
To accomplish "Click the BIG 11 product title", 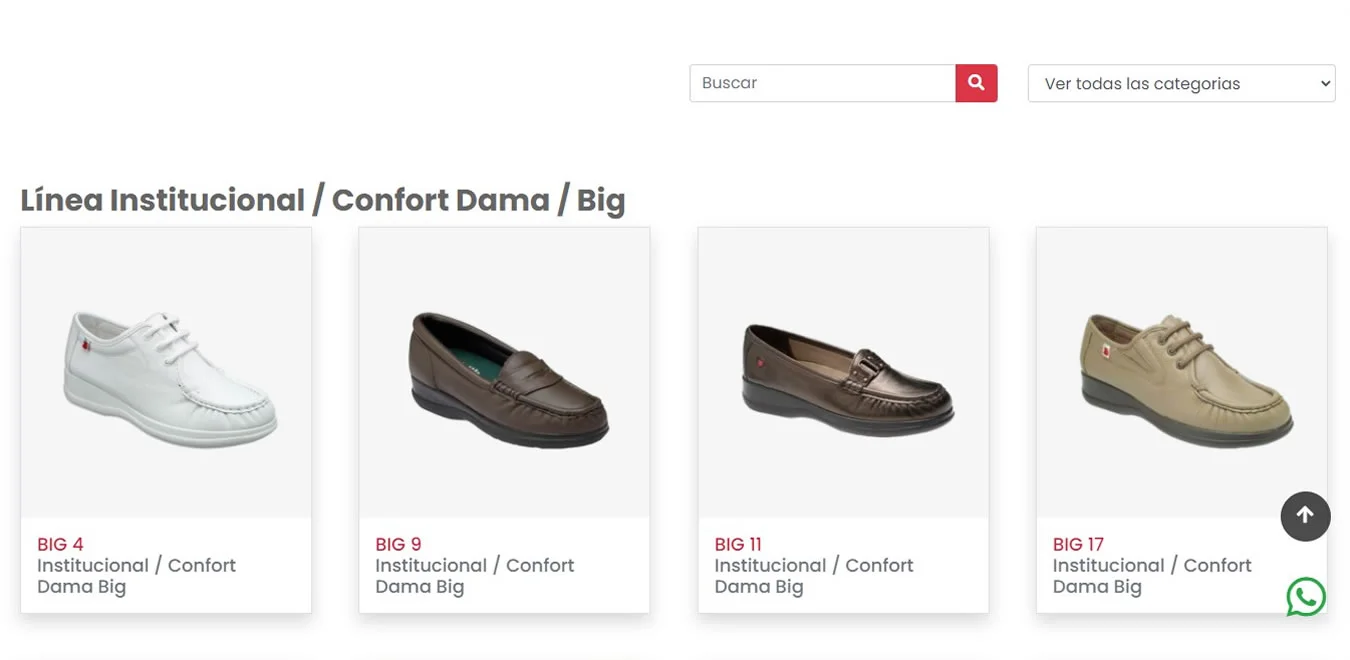I will coord(738,544).
